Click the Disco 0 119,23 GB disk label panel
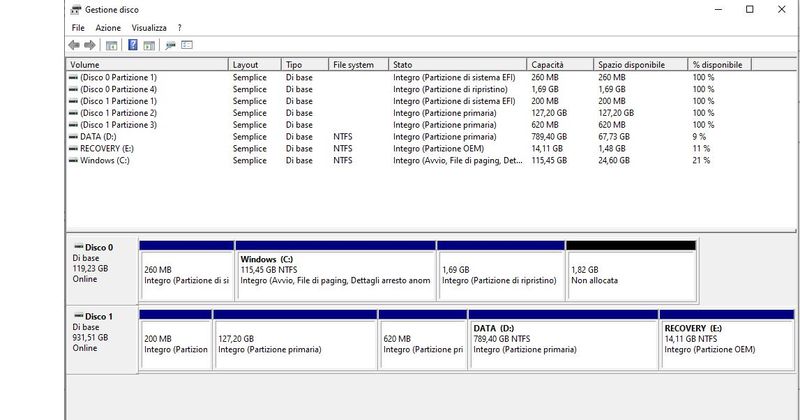The width and height of the screenshot is (800, 420). click(x=102, y=270)
